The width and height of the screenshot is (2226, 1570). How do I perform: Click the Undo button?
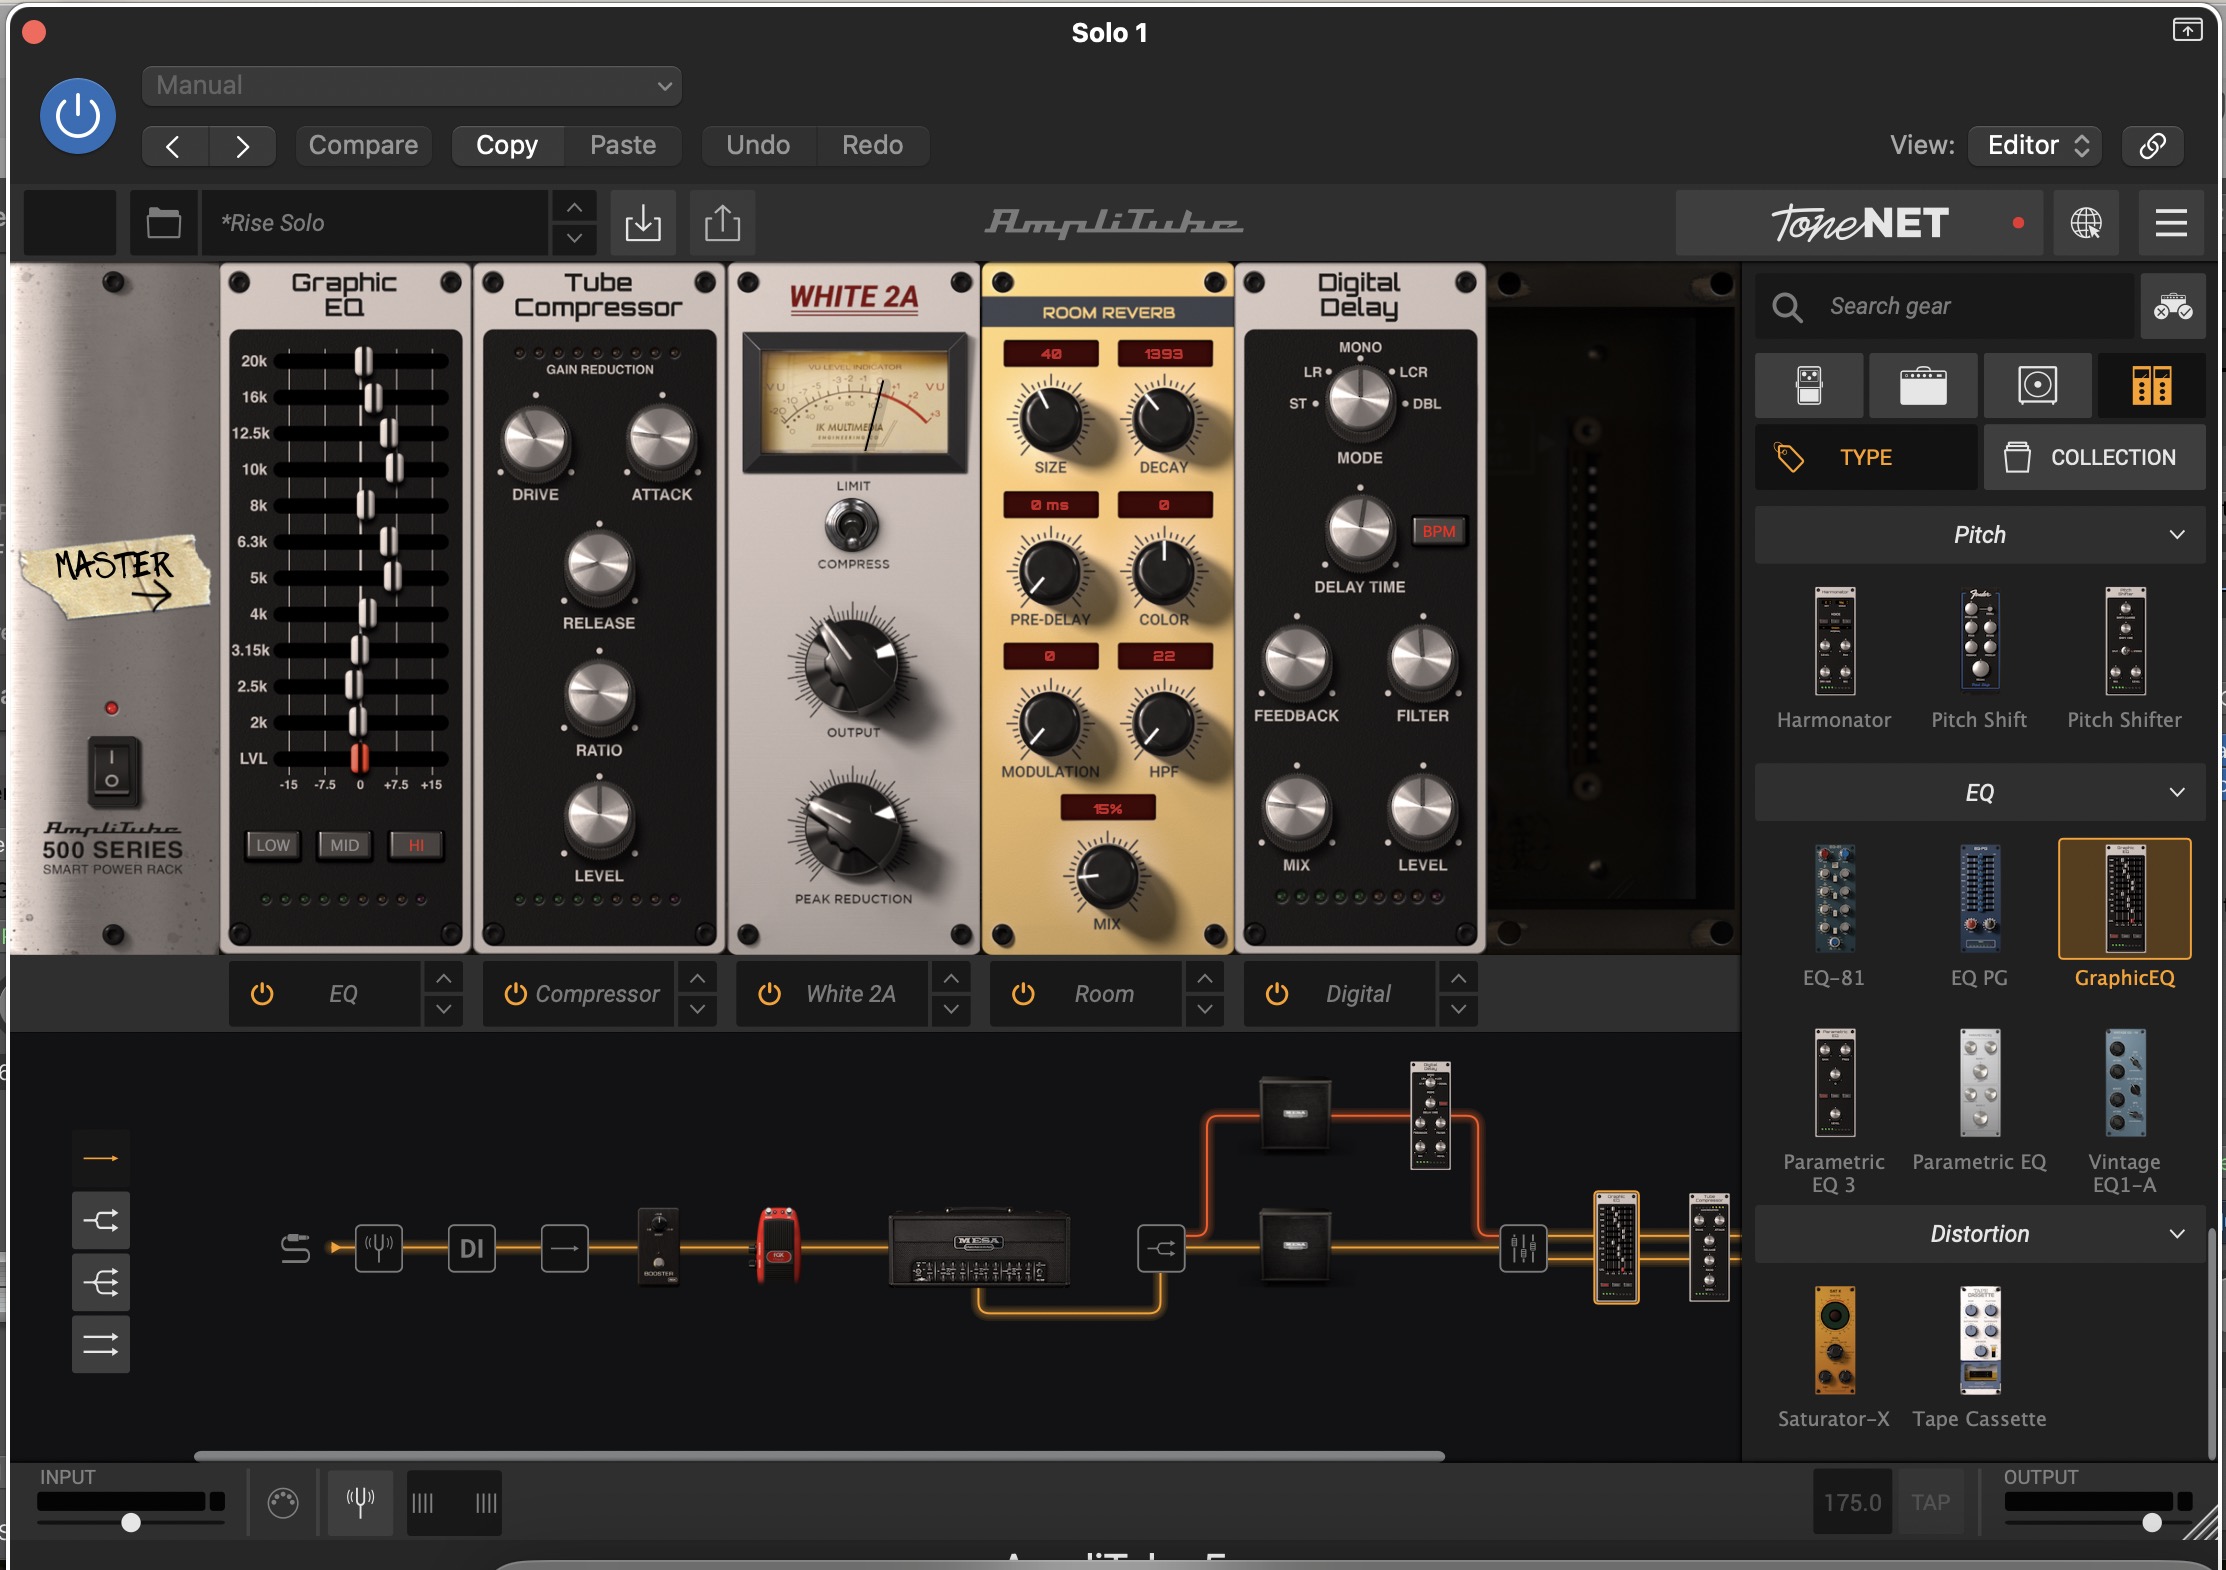click(758, 146)
